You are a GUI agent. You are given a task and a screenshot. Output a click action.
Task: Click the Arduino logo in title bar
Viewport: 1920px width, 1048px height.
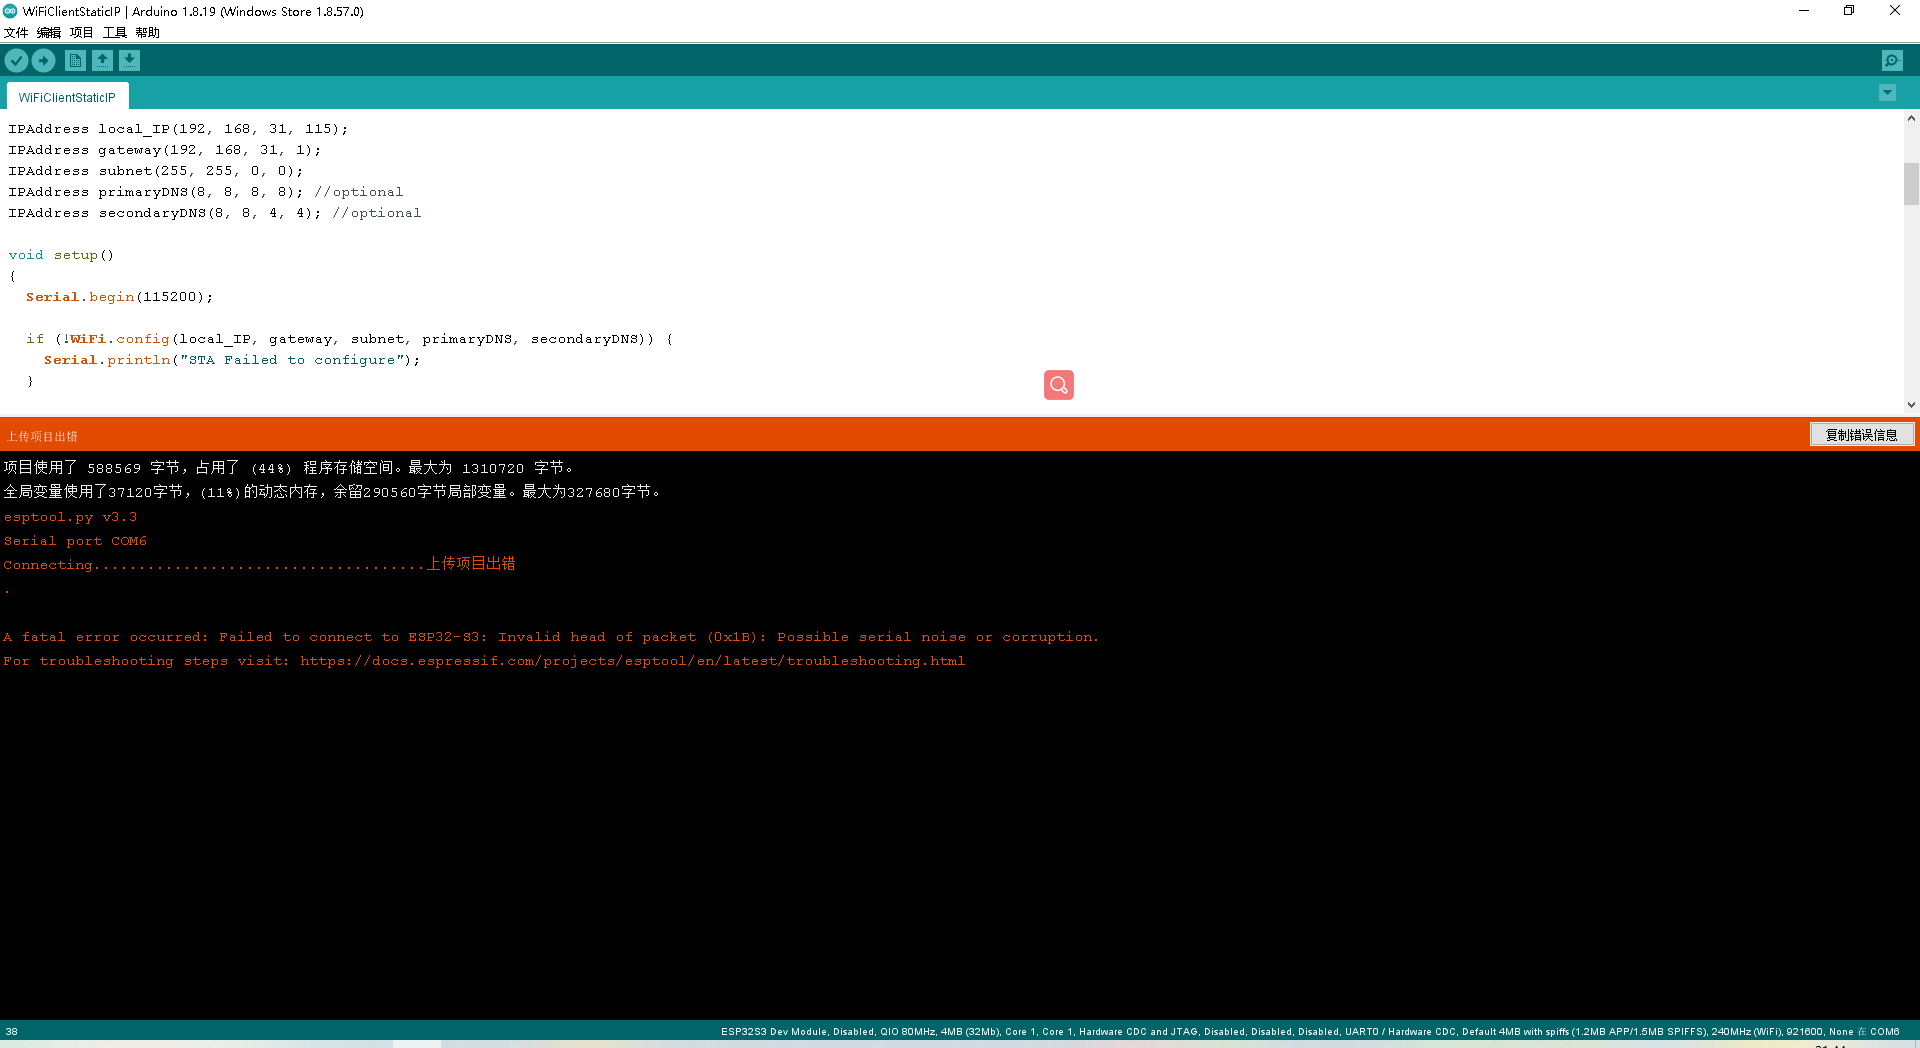tap(10, 11)
